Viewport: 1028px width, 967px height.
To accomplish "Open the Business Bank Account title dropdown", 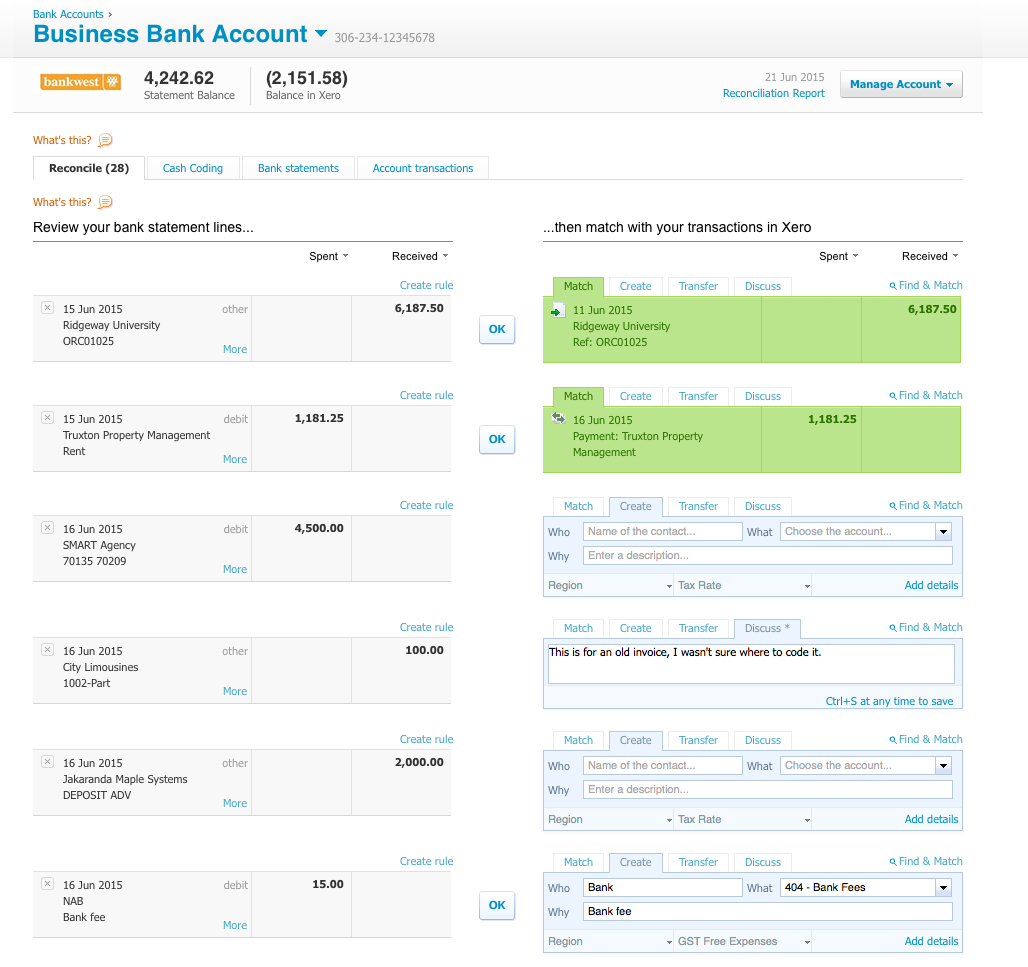I will click(x=321, y=34).
